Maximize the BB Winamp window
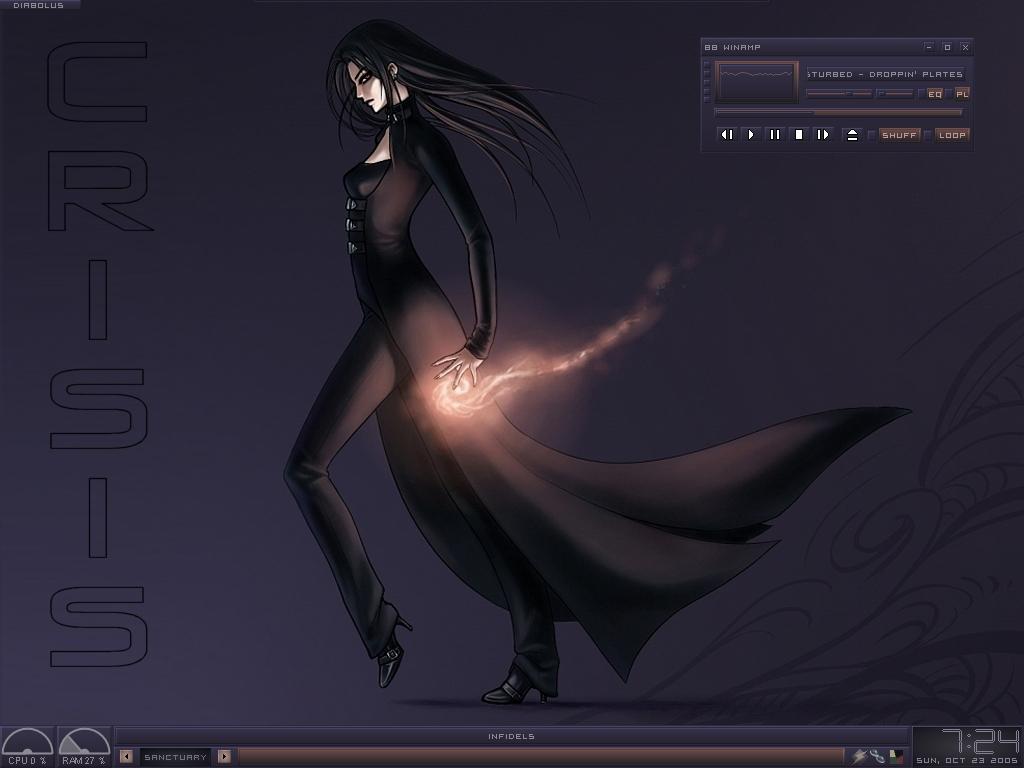The image size is (1024, 768). tap(948, 47)
